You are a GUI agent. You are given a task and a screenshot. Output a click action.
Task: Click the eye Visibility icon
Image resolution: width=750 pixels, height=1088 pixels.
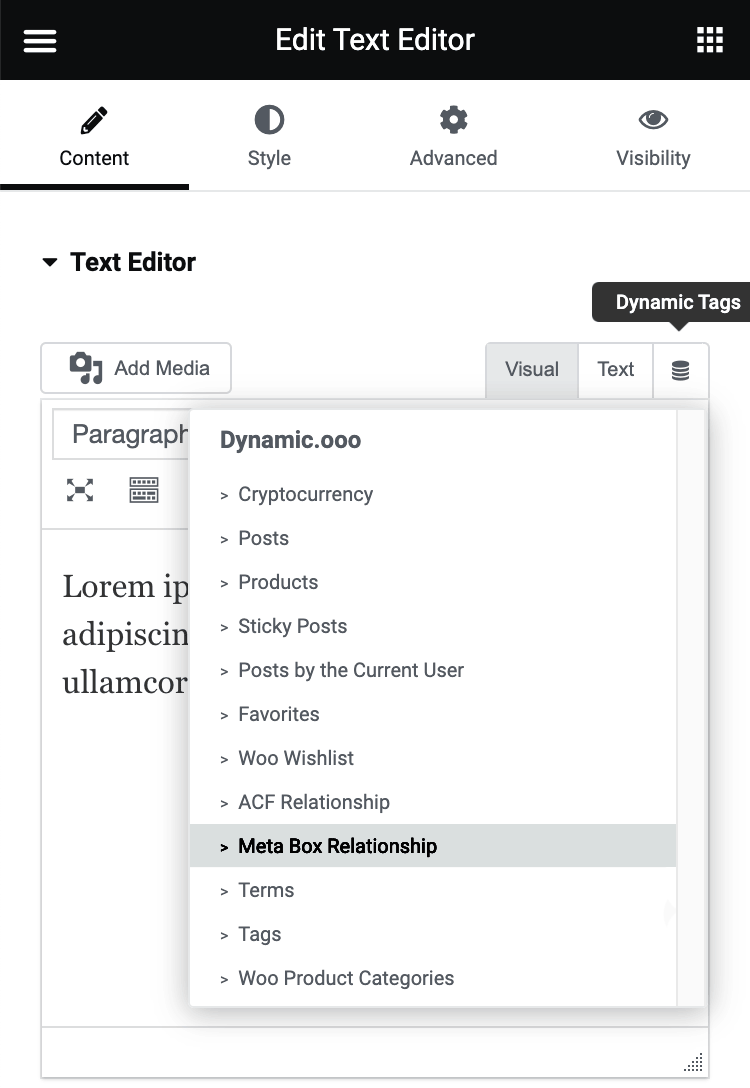click(x=652, y=119)
